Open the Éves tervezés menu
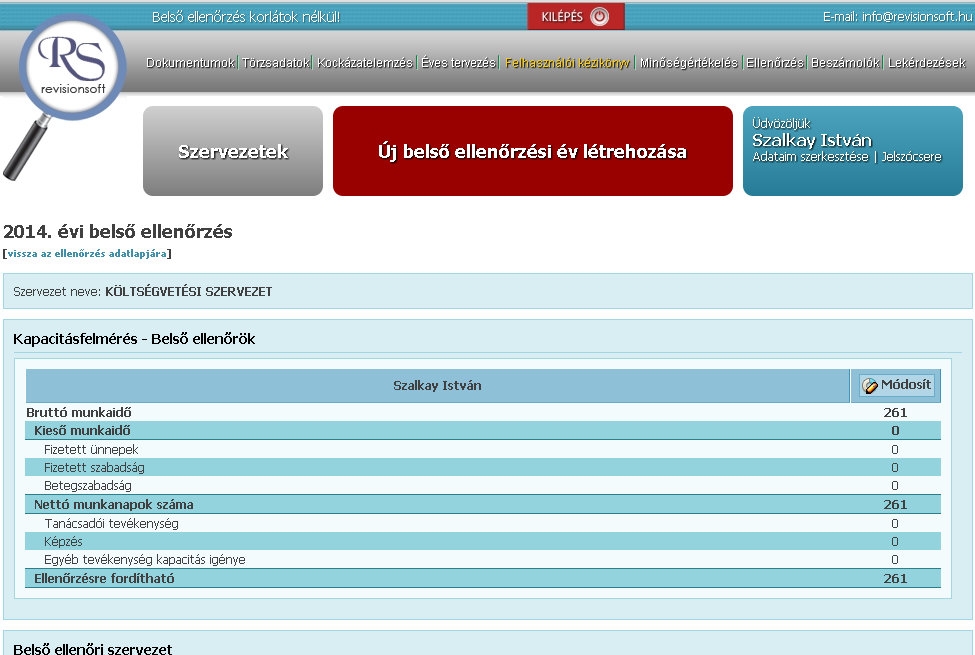975x655 pixels. 458,63
